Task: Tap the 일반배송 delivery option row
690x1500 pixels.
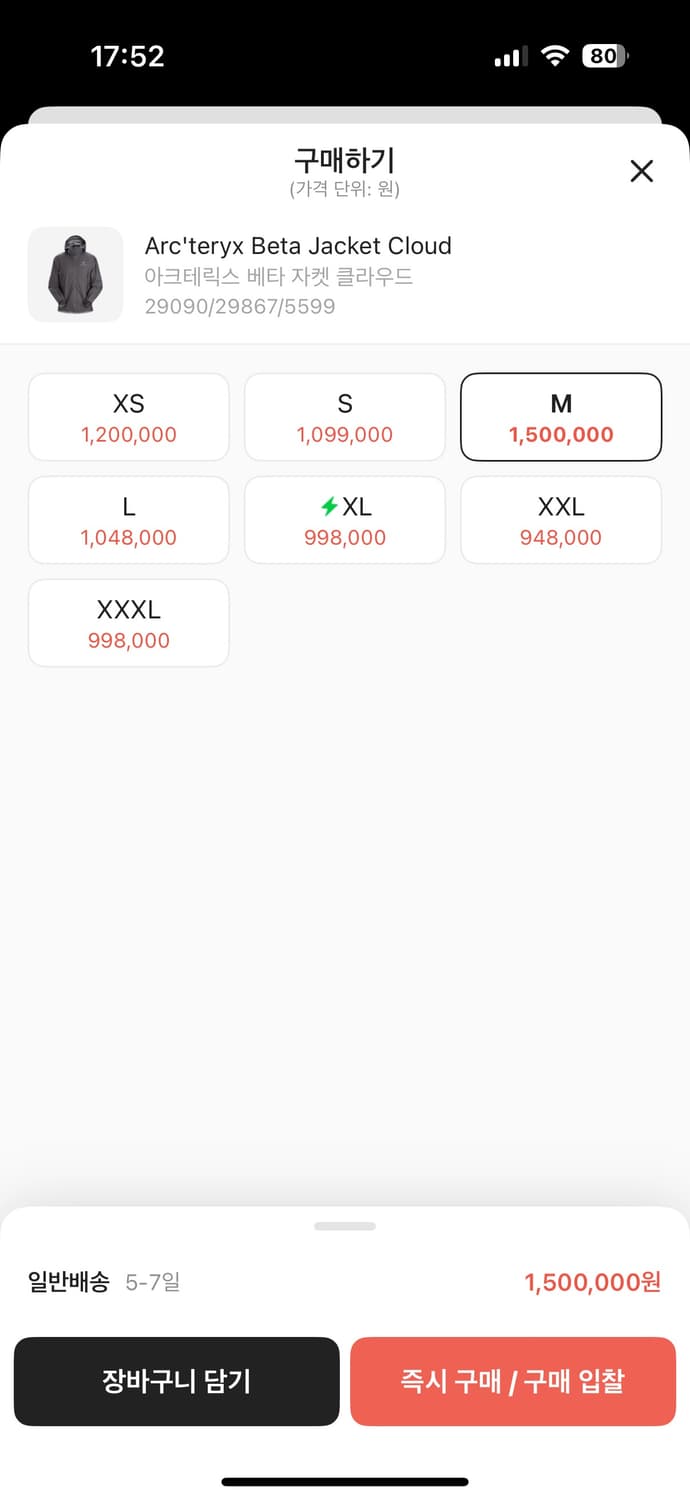Action: click(x=104, y=1282)
